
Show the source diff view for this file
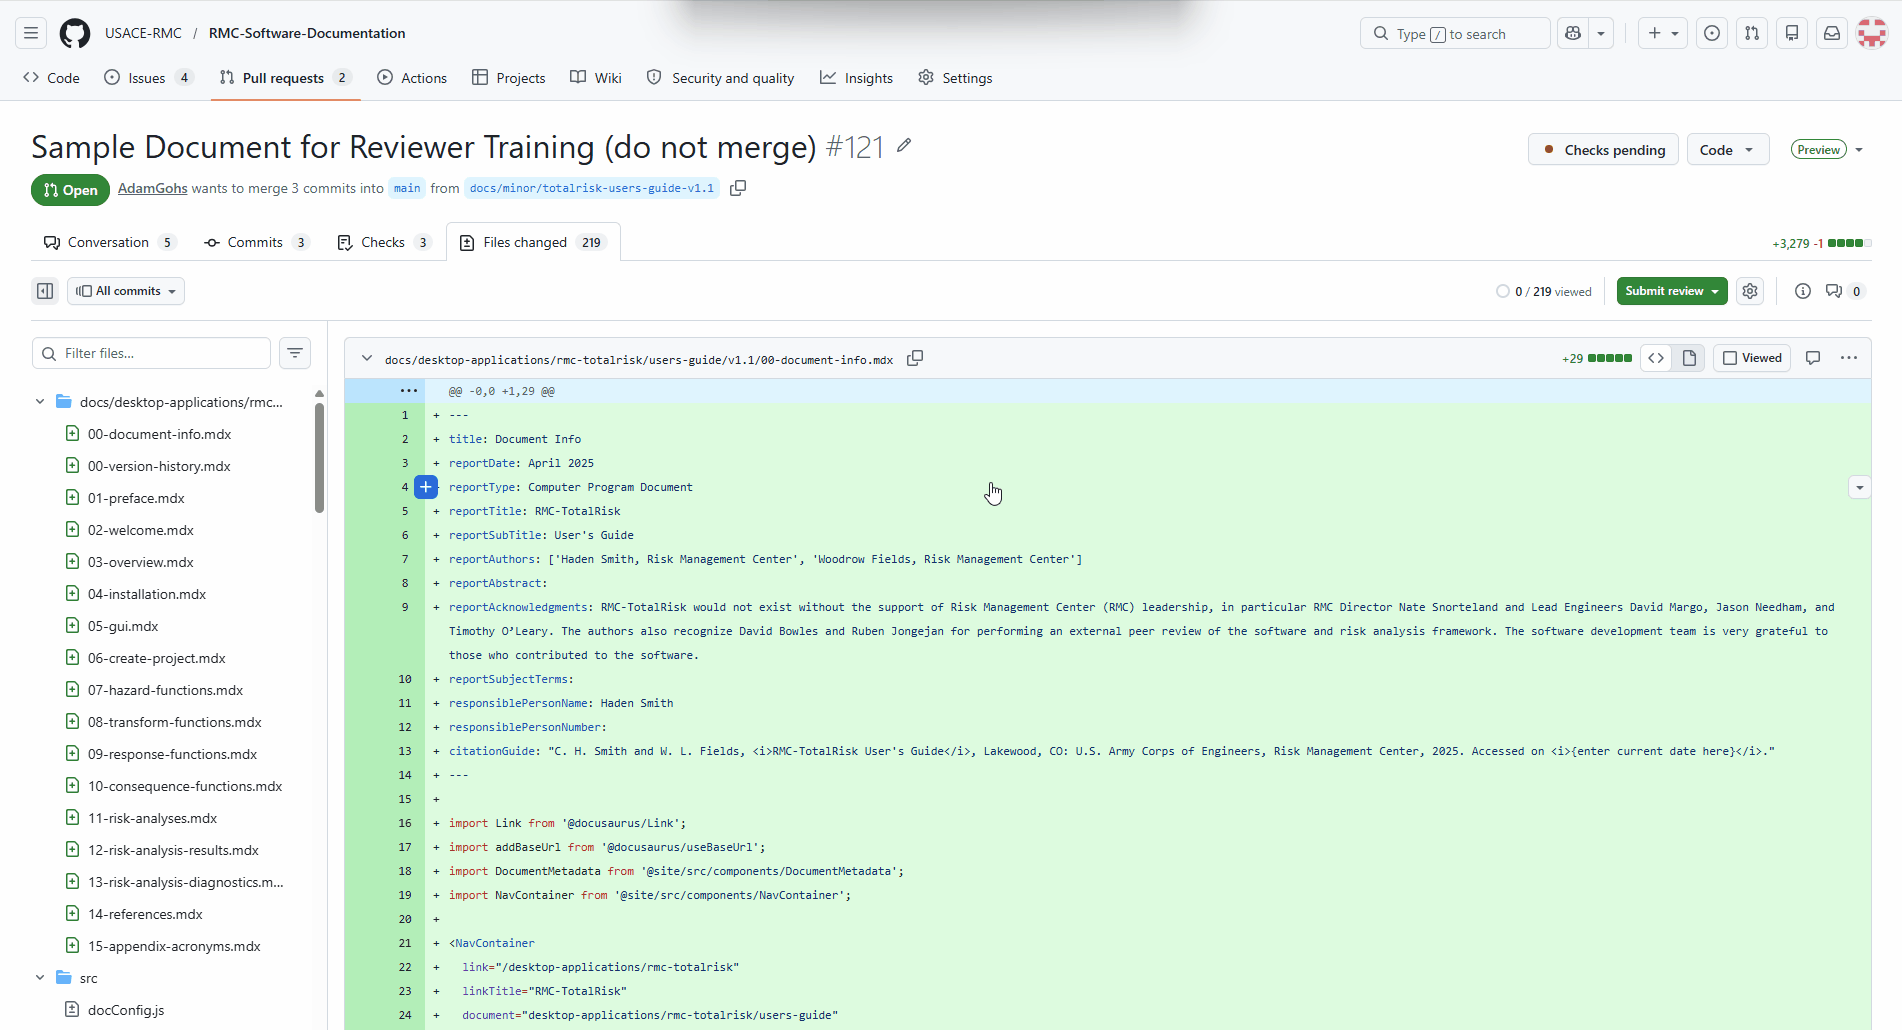(1656, 358)
